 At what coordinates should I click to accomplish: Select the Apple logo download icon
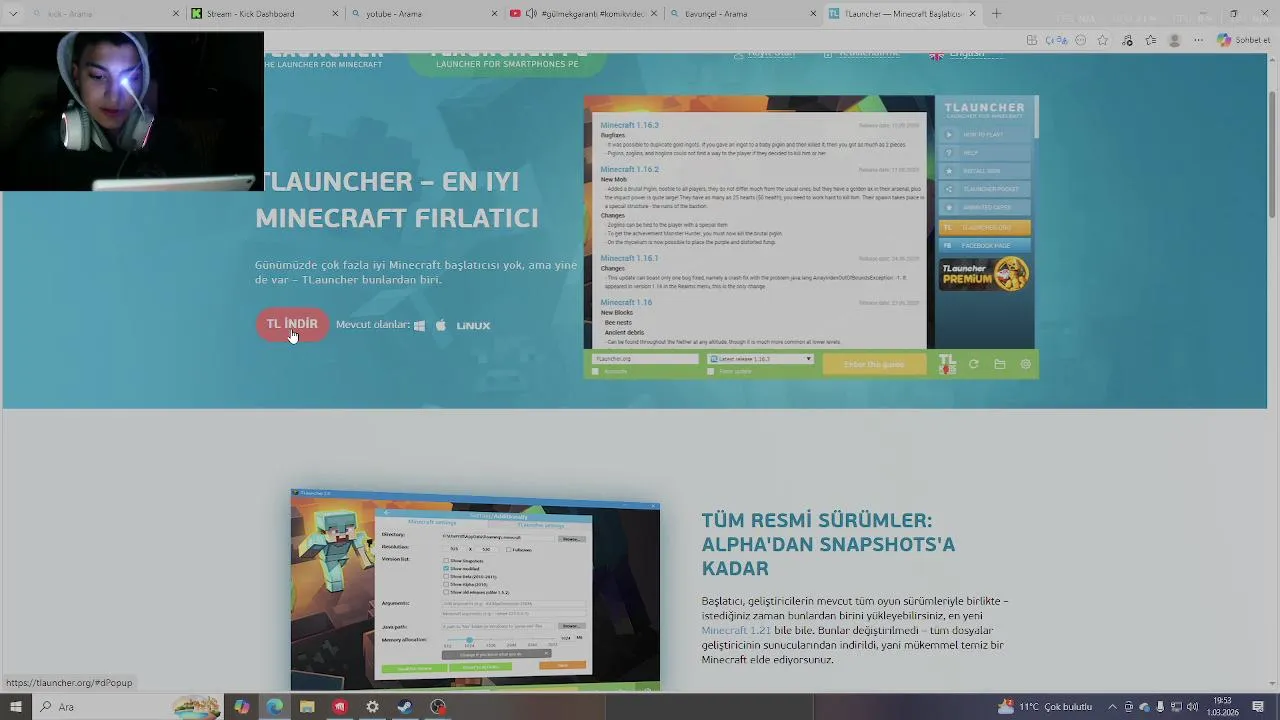coord(441,325)
